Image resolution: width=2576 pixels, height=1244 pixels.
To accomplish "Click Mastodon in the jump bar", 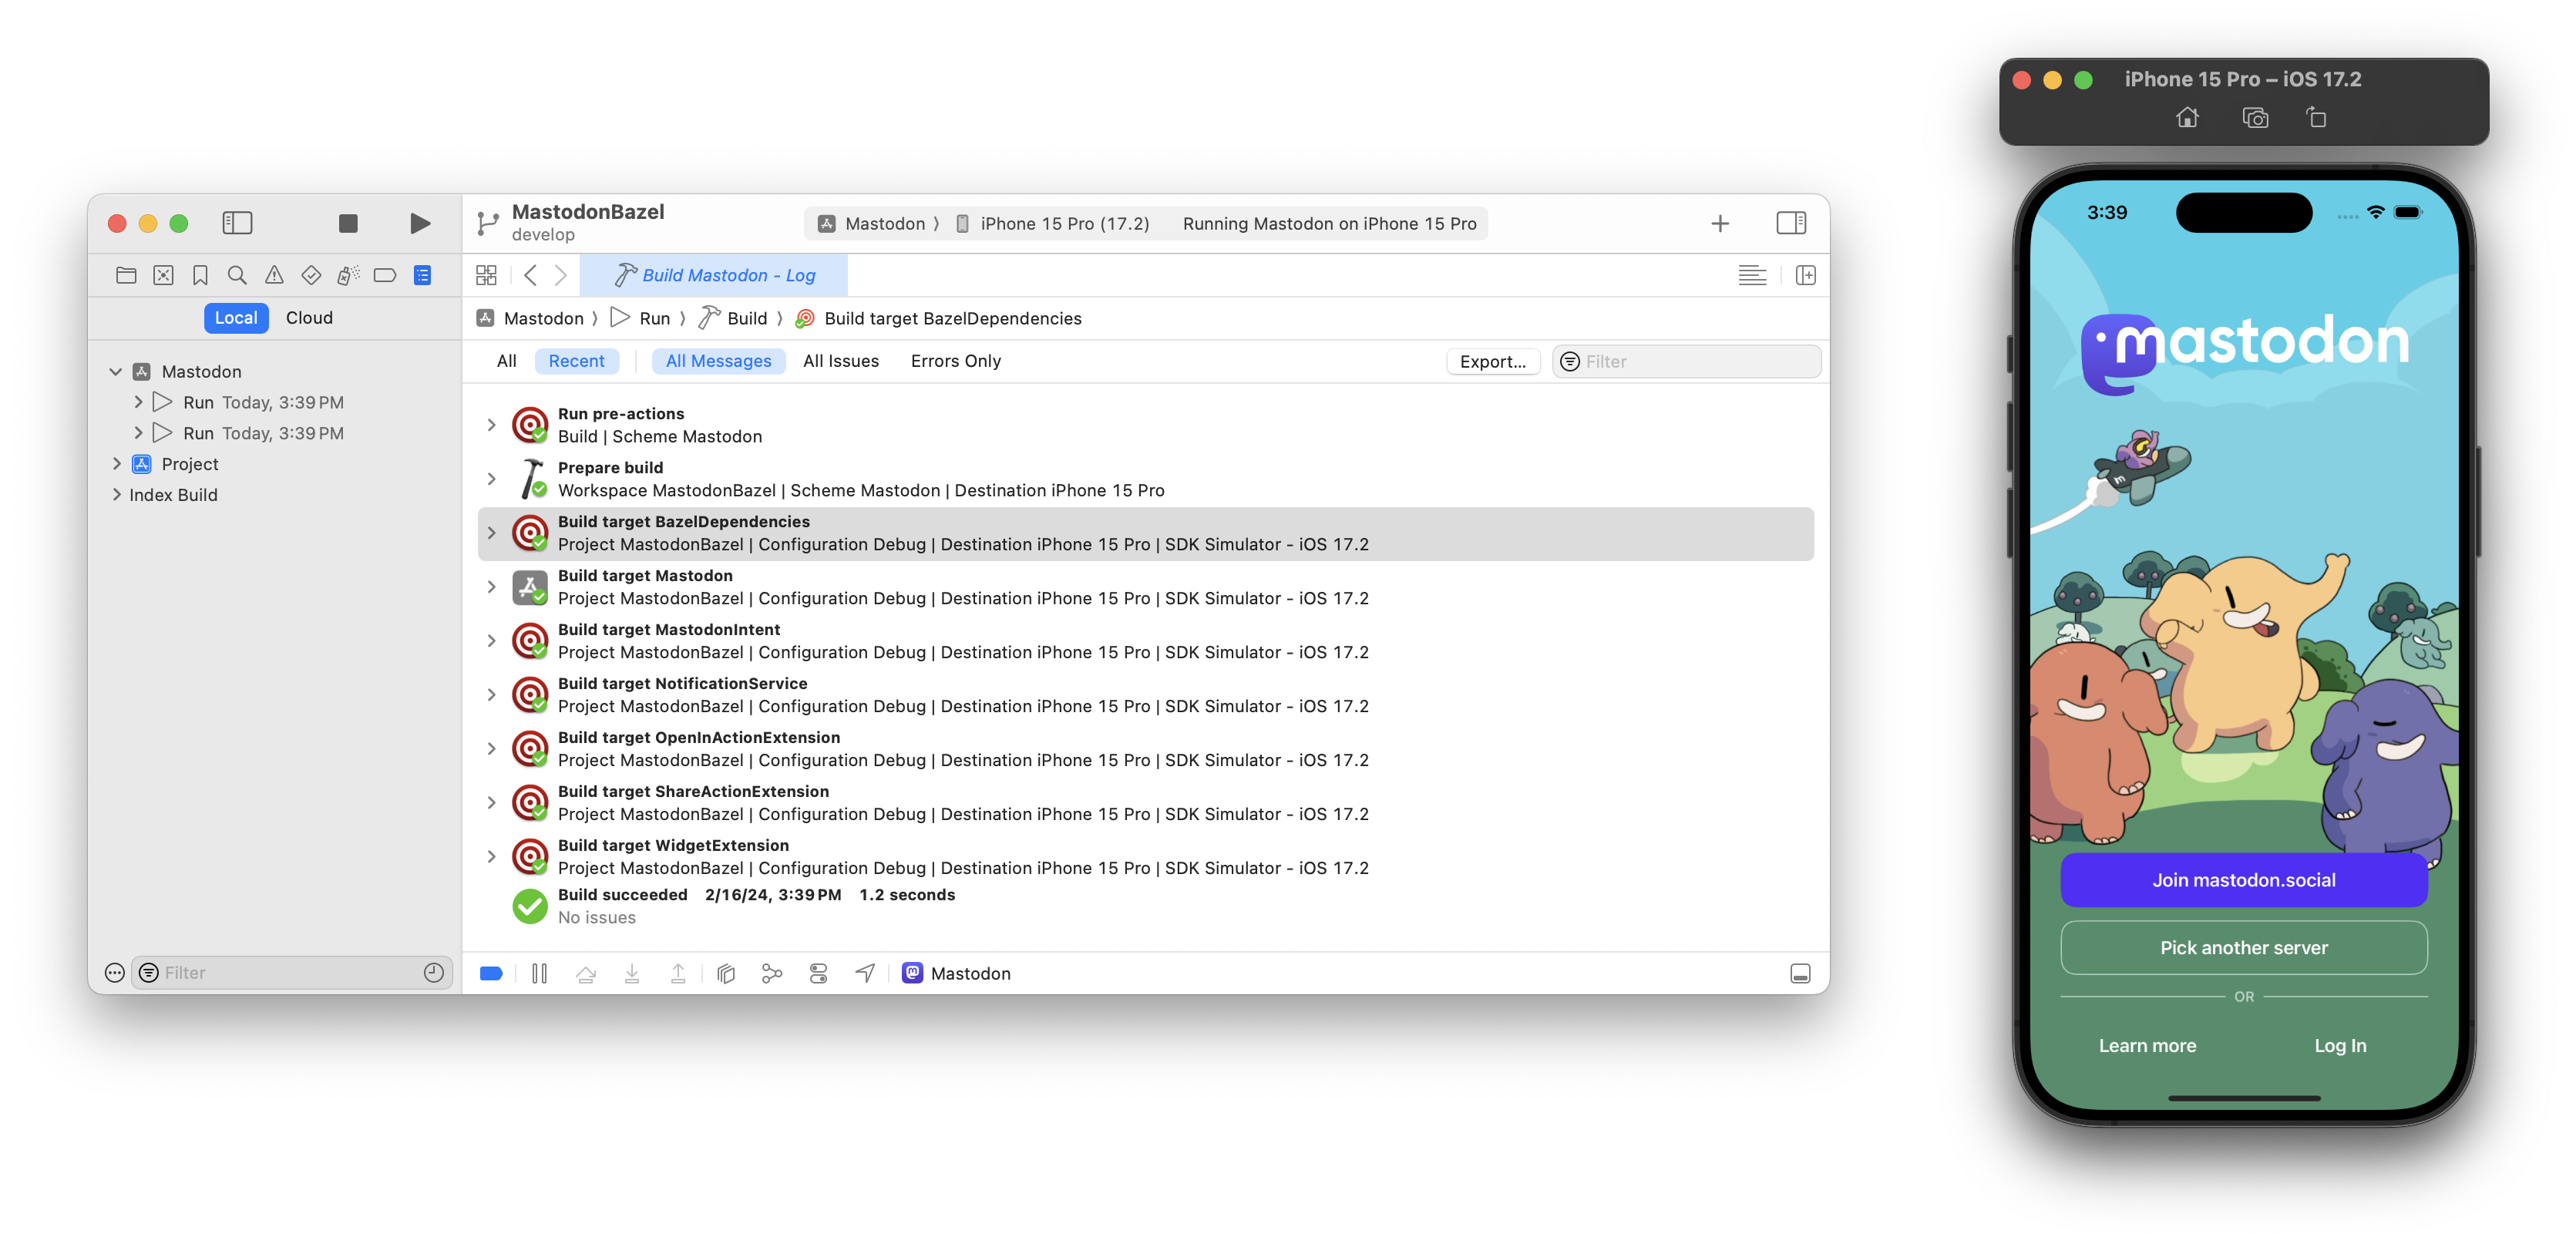I will pyautogui.click(x=532, y=318).
